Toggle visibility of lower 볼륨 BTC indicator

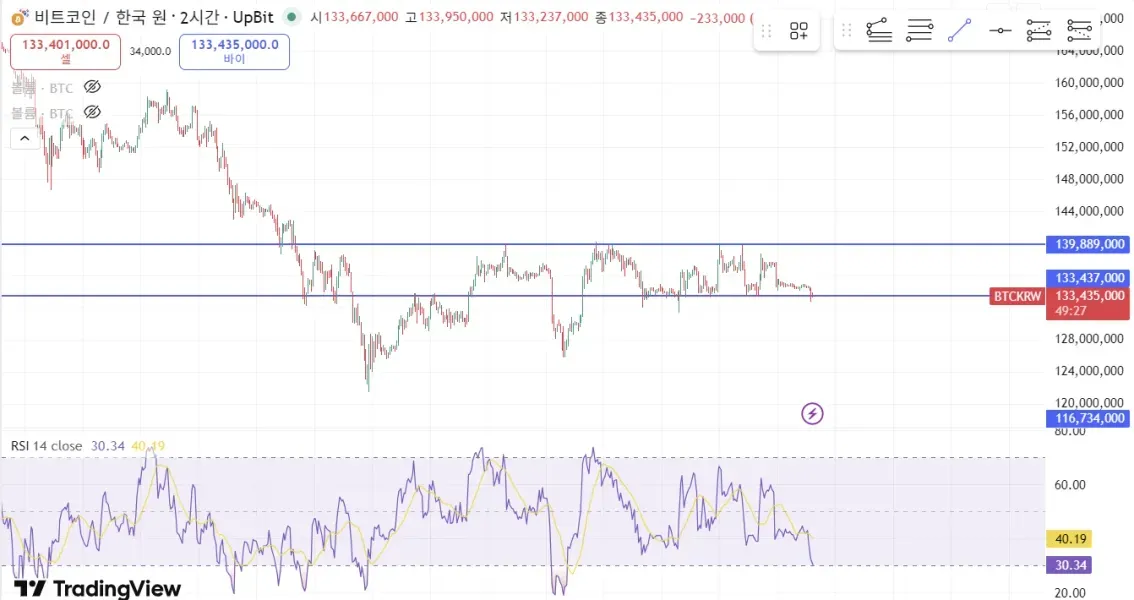tap(92, 112)
